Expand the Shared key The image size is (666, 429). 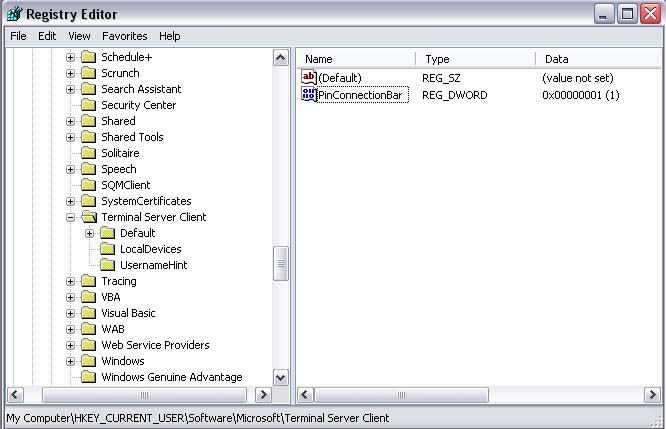pos(71,121)
